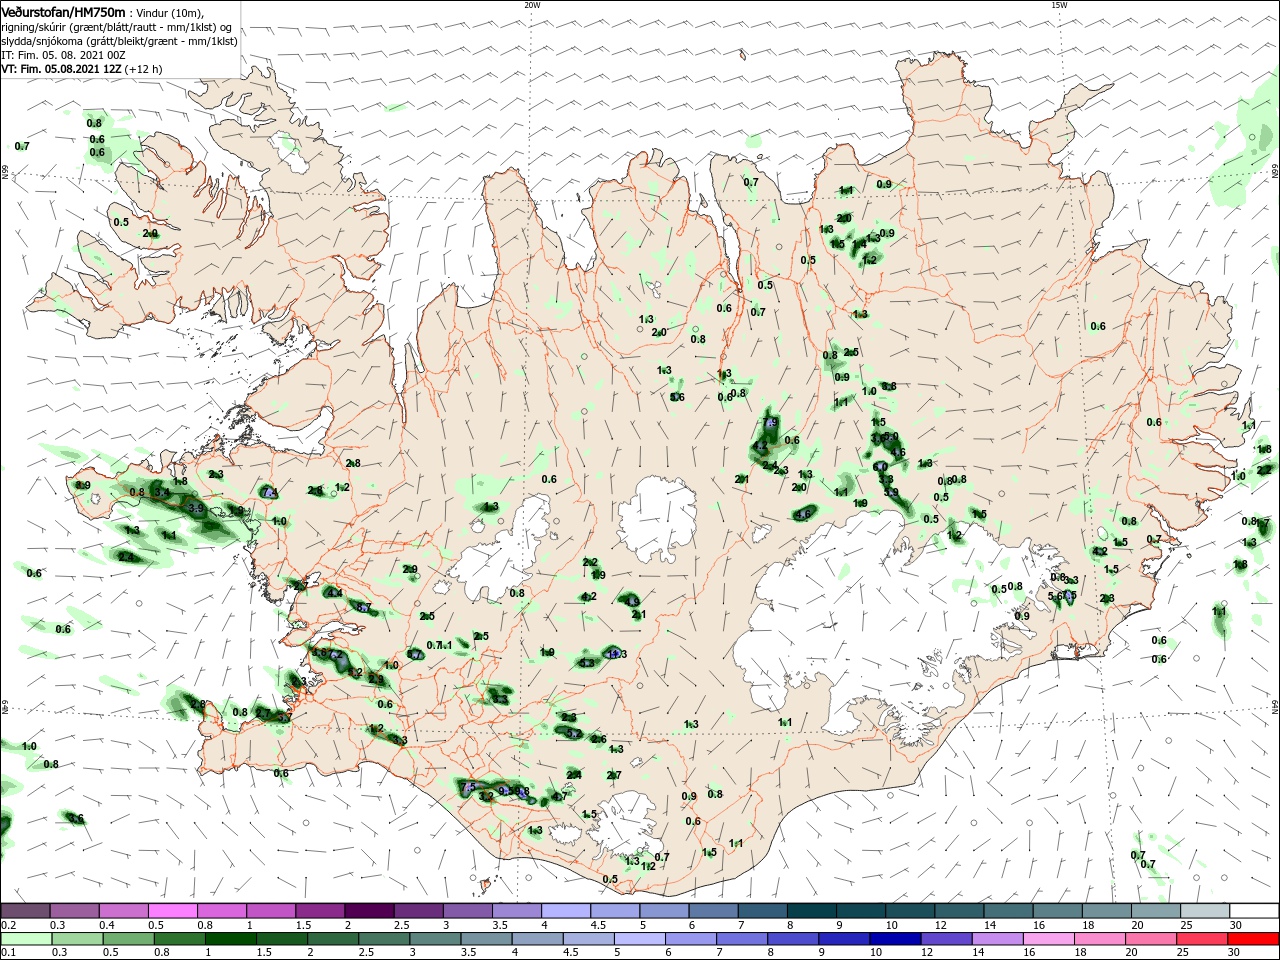
Task: Pick the light lavender top-row swatch between 4 and 4.5
Action: tap(566, 910)
